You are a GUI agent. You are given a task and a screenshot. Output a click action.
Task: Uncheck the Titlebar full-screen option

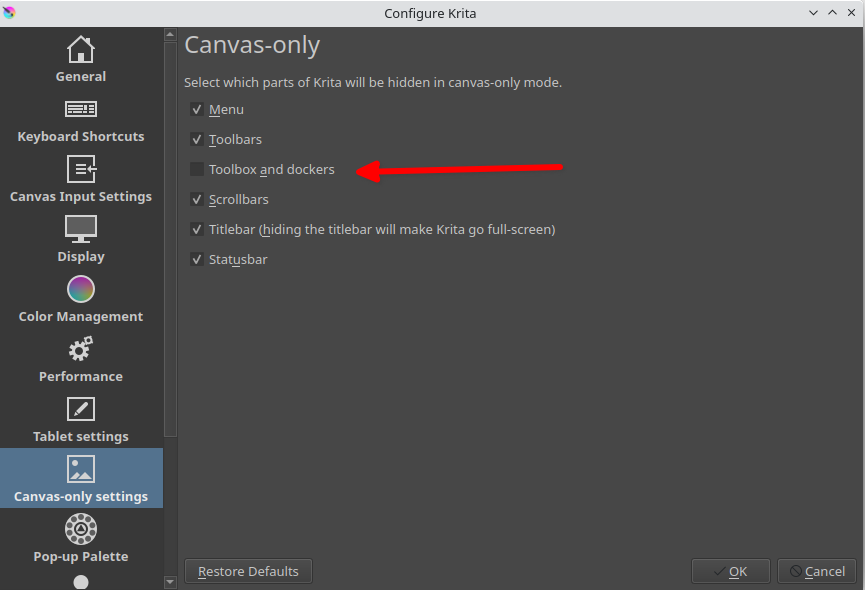tap(197, 229)
